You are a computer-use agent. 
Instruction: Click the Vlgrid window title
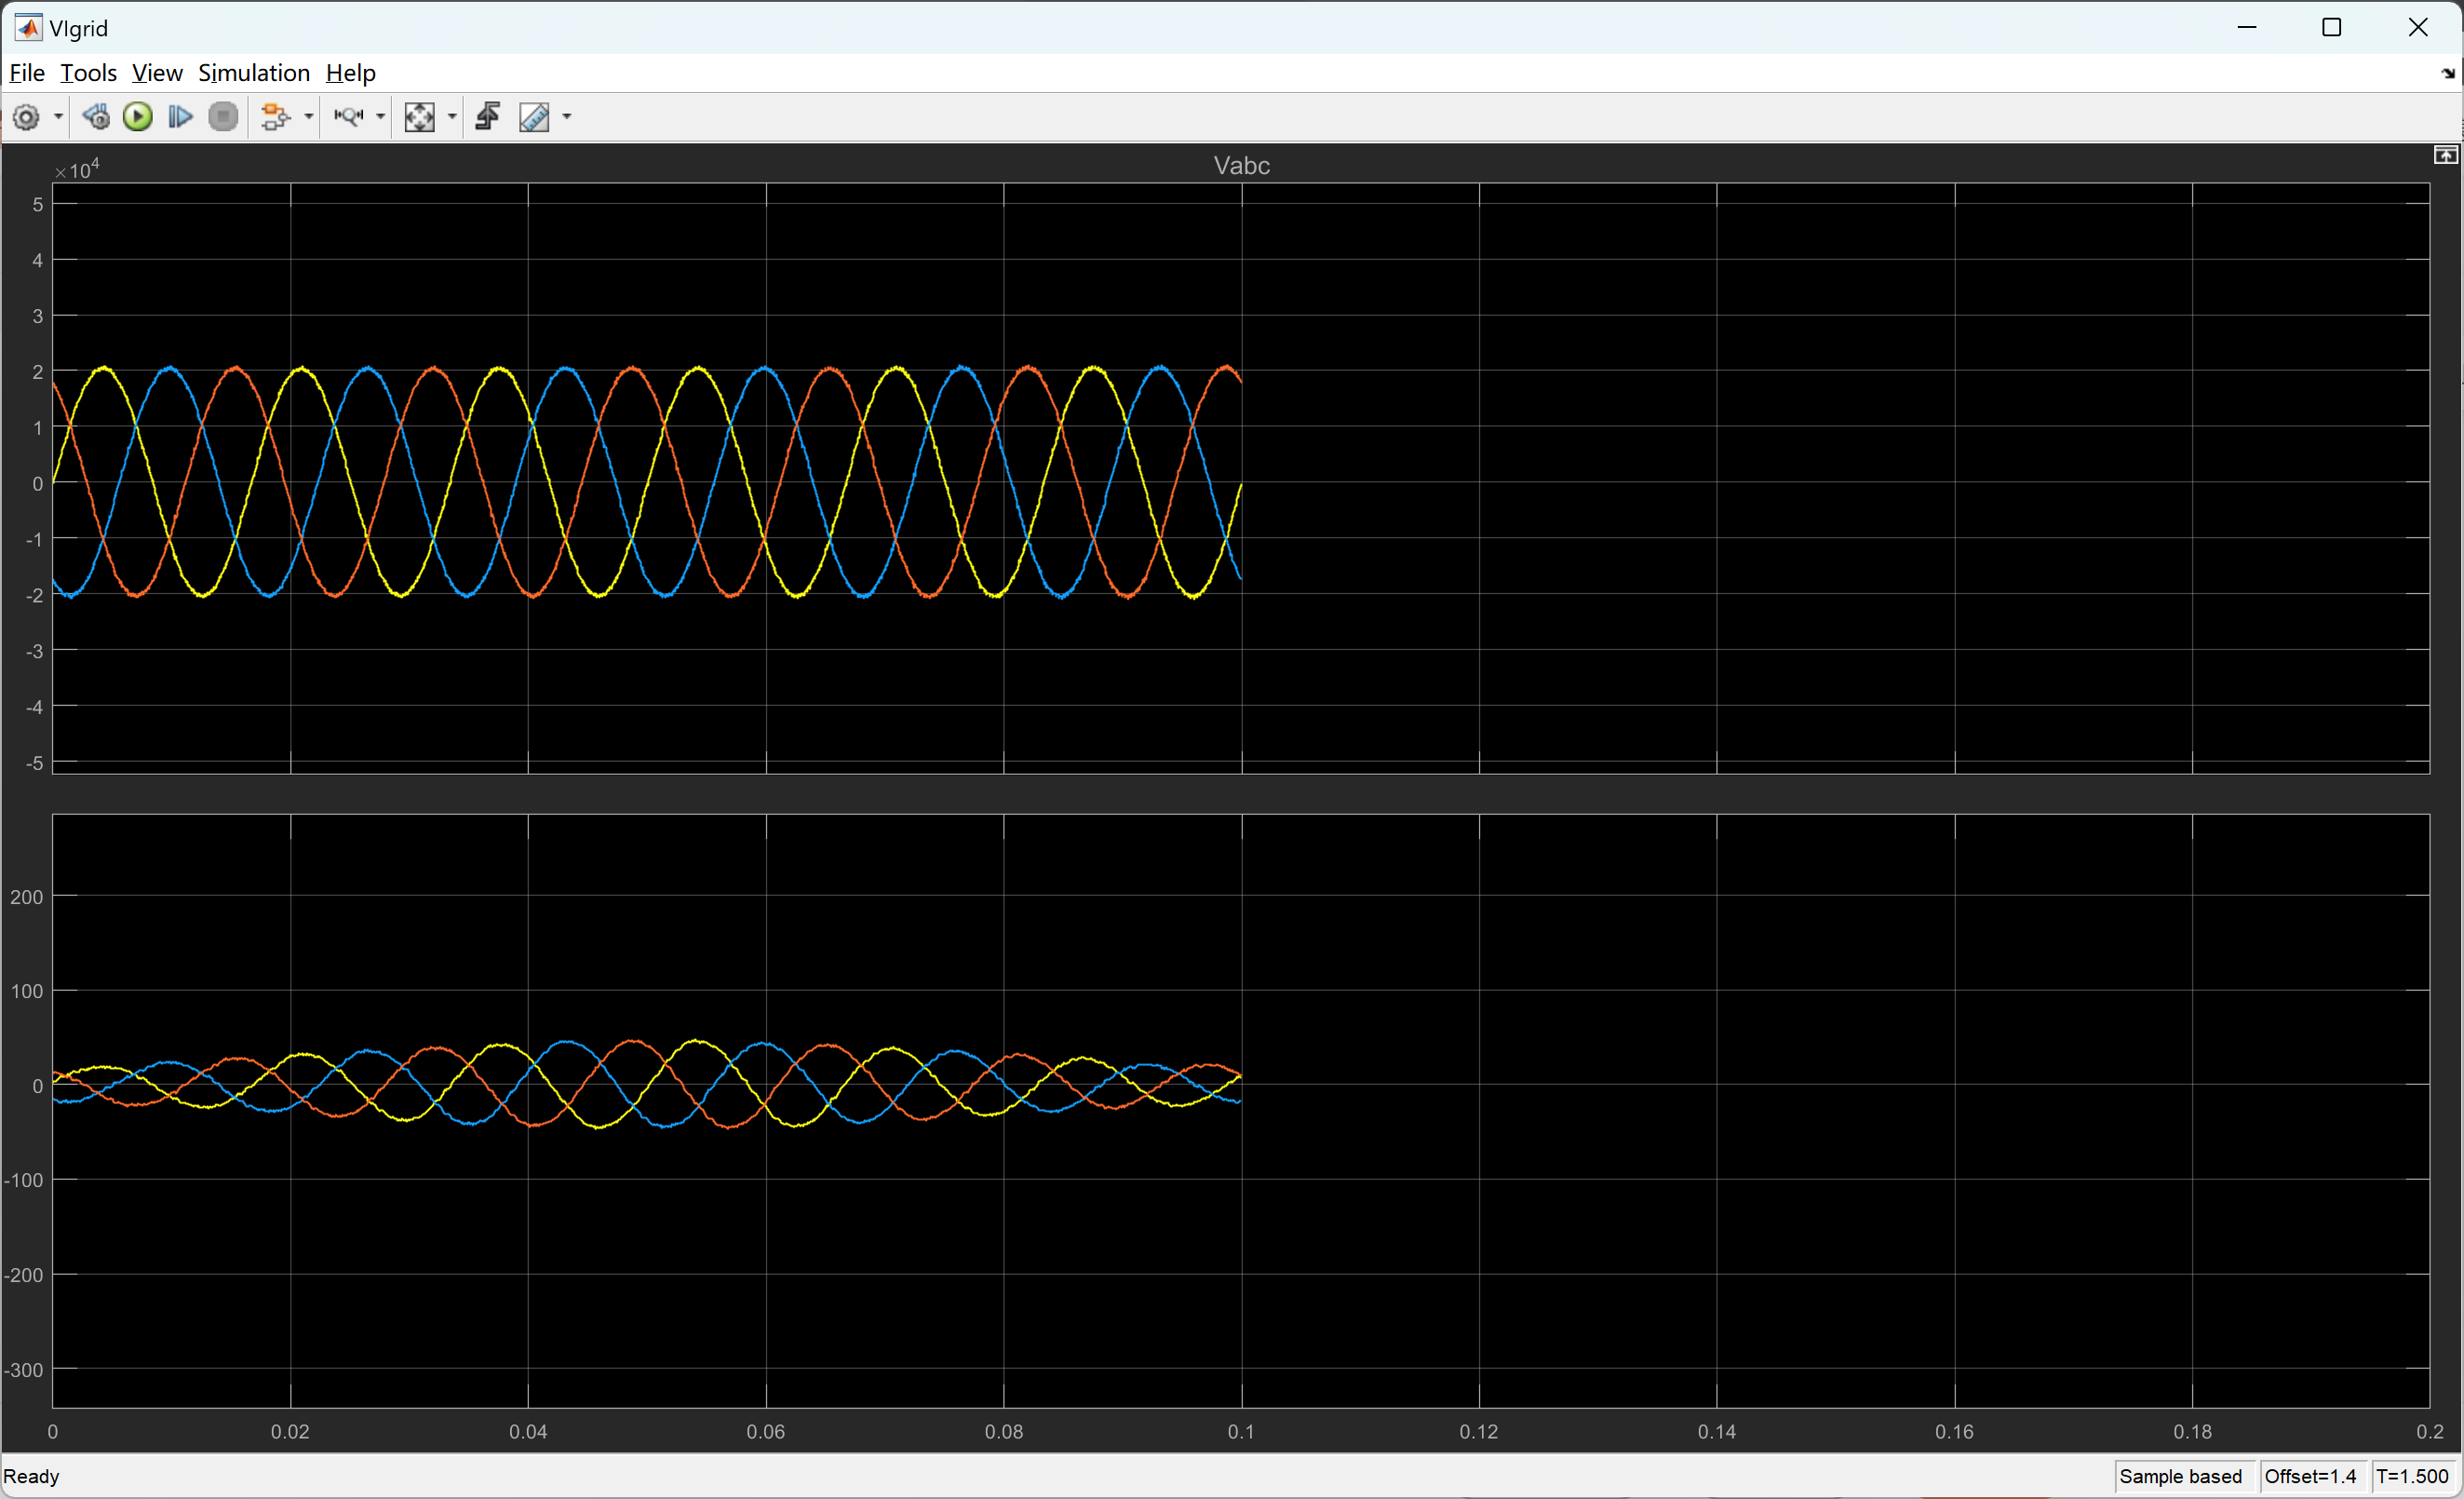click(79, 28)
